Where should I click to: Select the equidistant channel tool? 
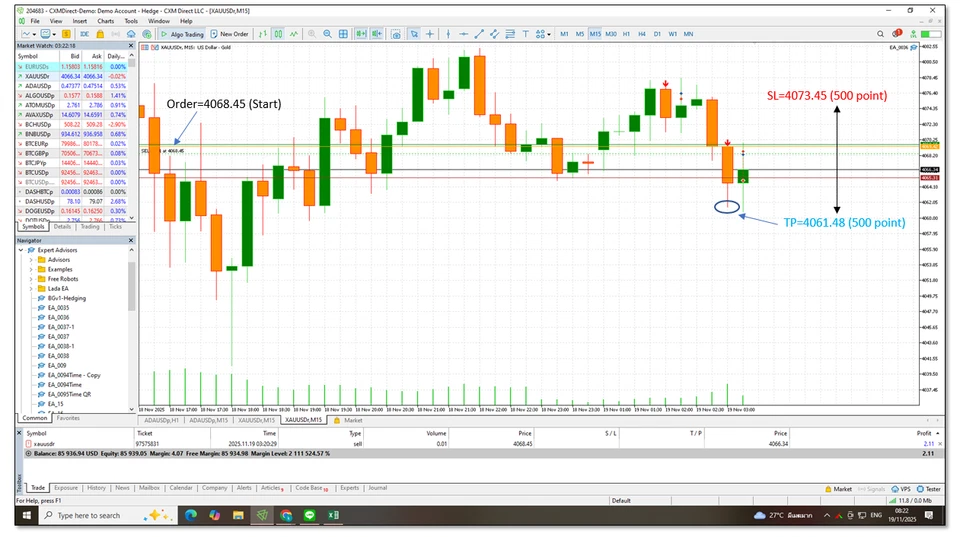(x=495, y=34)
